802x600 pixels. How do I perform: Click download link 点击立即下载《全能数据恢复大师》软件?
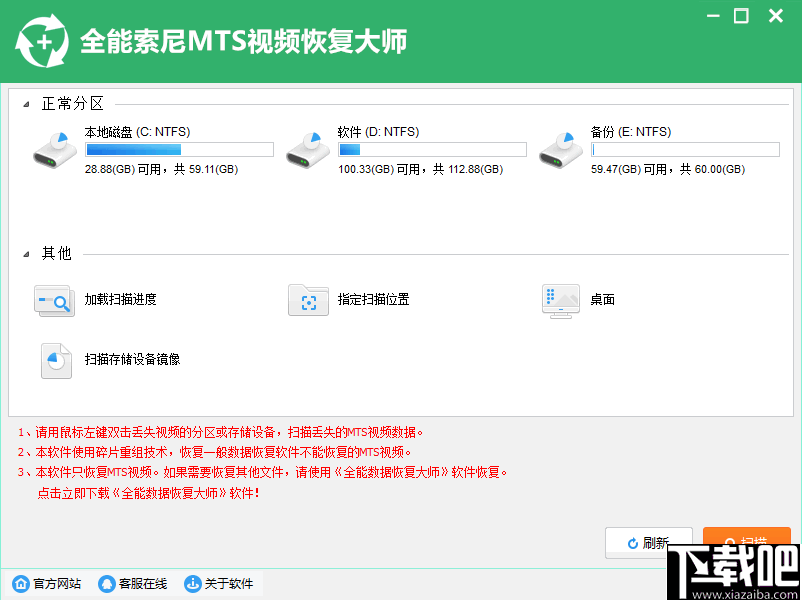149,494
